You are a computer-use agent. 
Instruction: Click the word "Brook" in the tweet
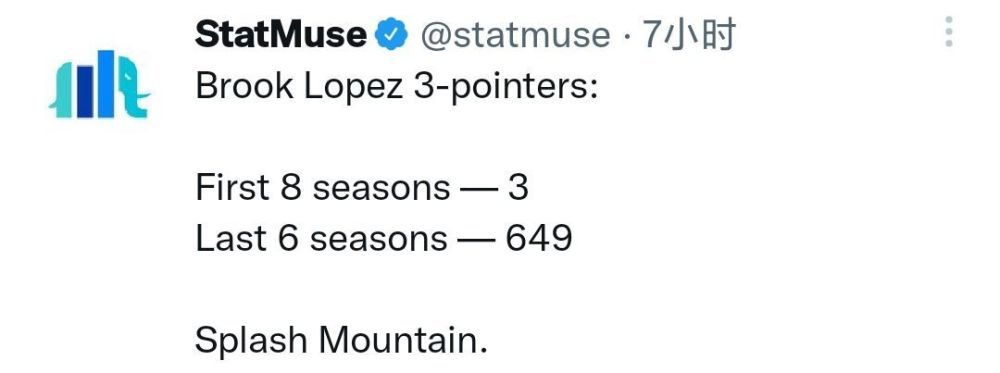(x=244, y=85)
